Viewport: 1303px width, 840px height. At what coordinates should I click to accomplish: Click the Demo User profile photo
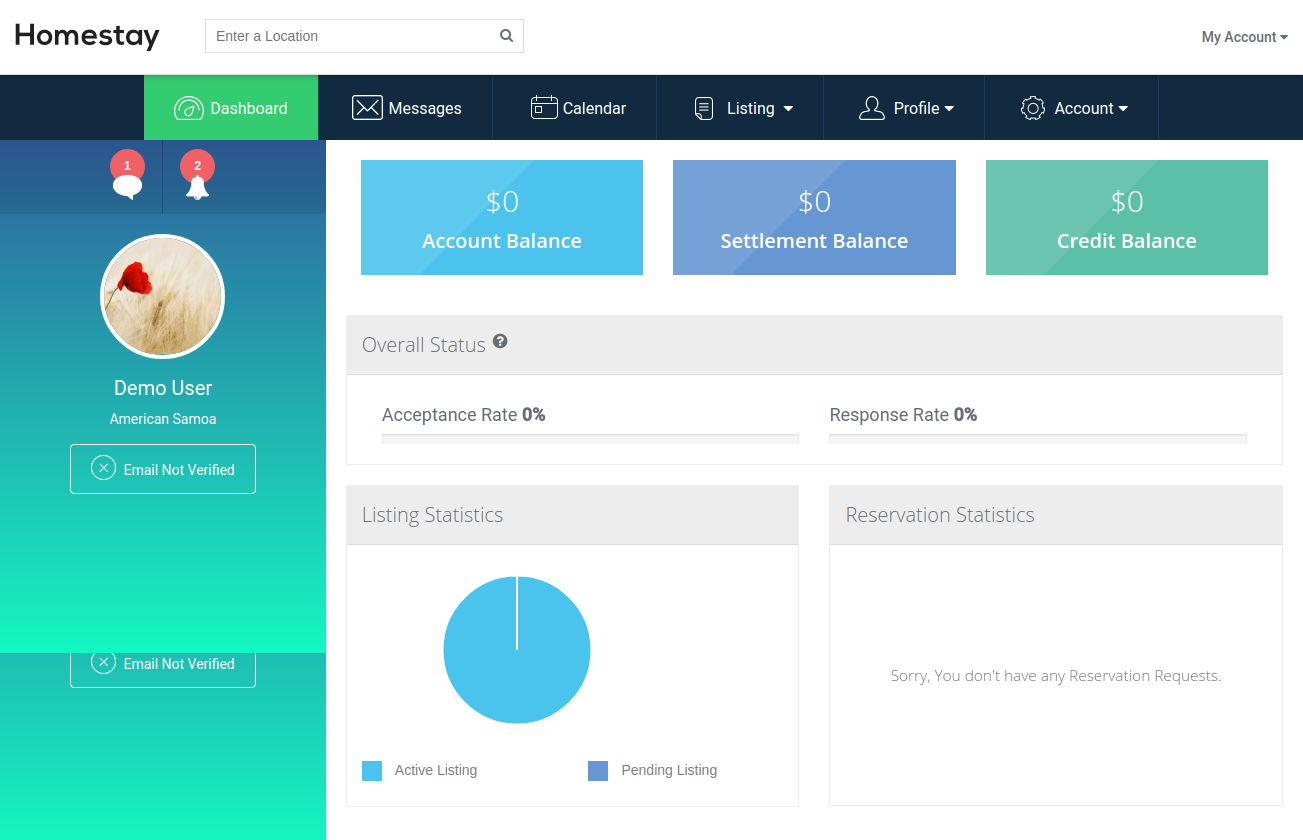[x=163, y=296]
